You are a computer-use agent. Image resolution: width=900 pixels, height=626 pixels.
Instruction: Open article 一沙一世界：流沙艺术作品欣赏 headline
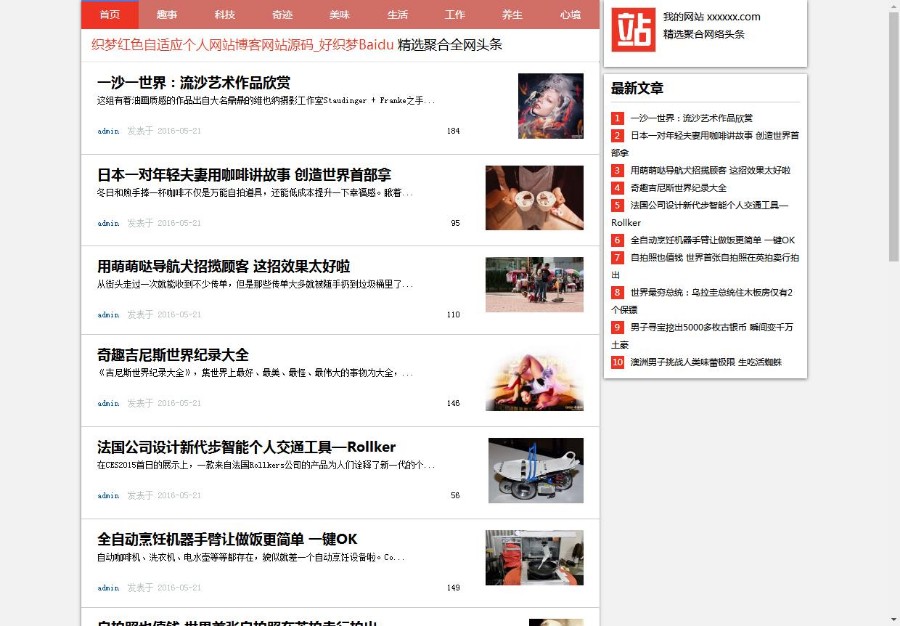click(193, 83)
